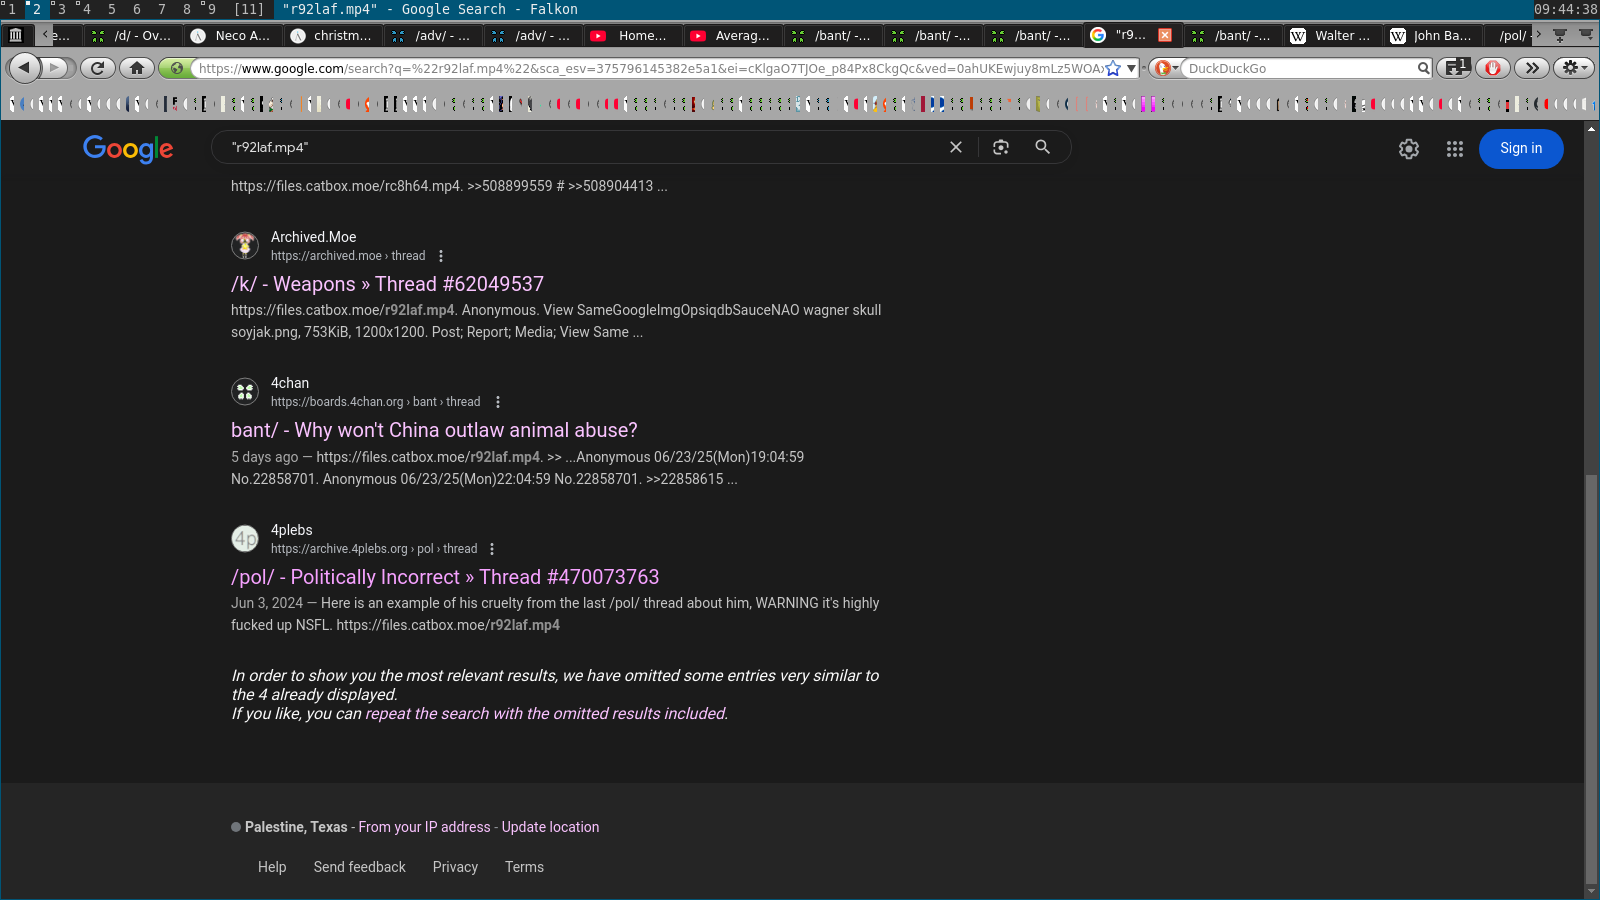Expand the address bar history dropdown arrow
1600x900 pixels.
(1132, 68)
